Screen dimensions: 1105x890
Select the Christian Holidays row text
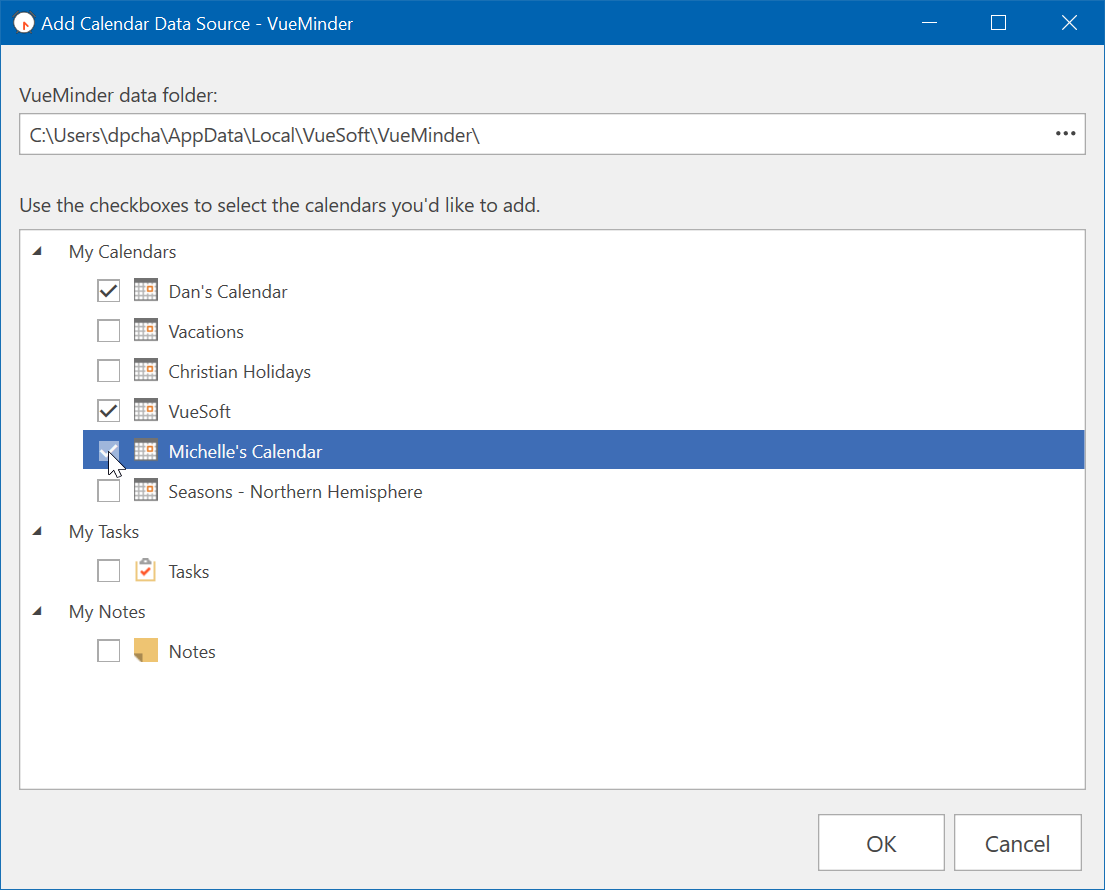240,371
